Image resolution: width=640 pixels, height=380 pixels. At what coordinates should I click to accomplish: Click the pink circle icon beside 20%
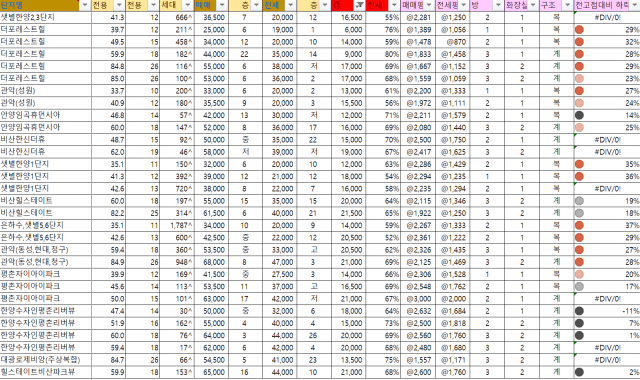579,274
